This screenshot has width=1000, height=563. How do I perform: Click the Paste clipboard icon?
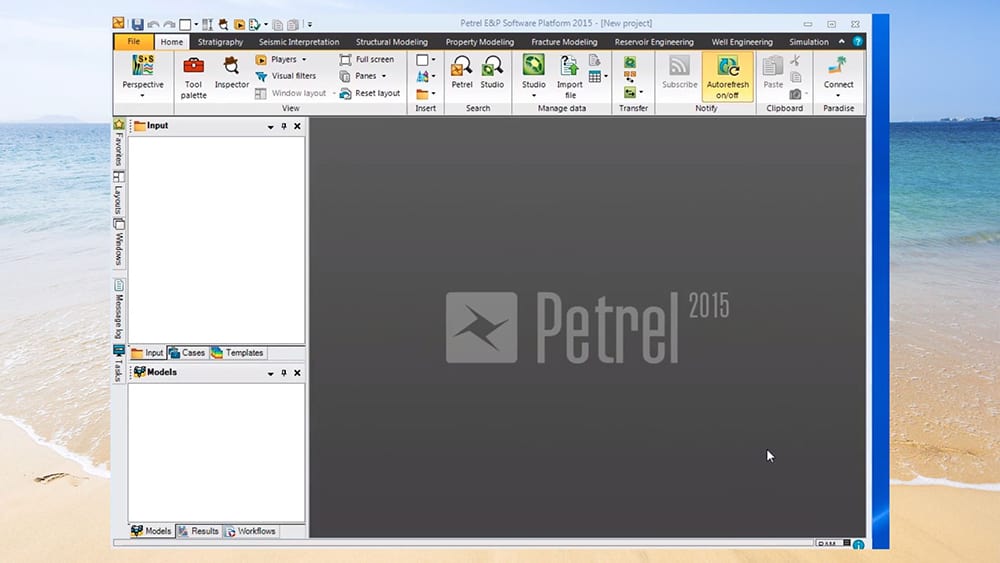(x=772, y=66)
